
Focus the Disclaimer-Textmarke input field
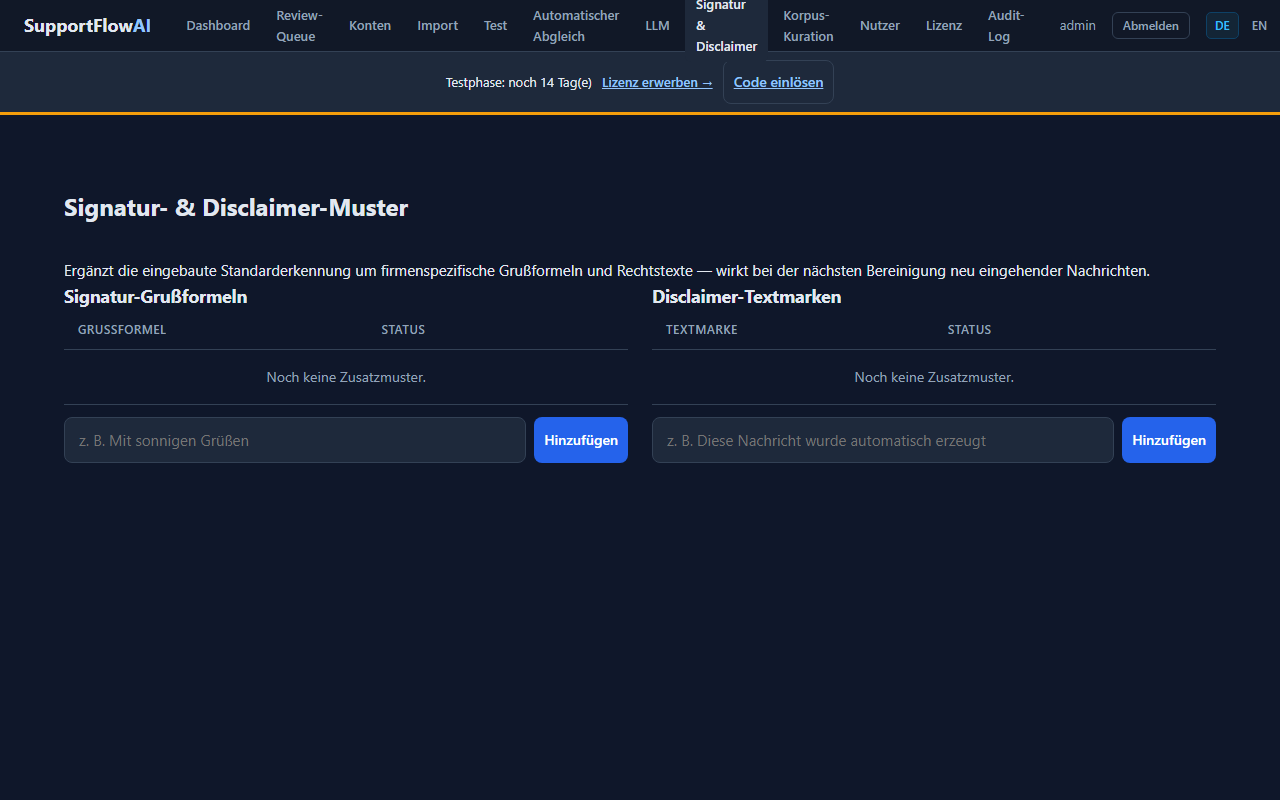tap(883, 440)
